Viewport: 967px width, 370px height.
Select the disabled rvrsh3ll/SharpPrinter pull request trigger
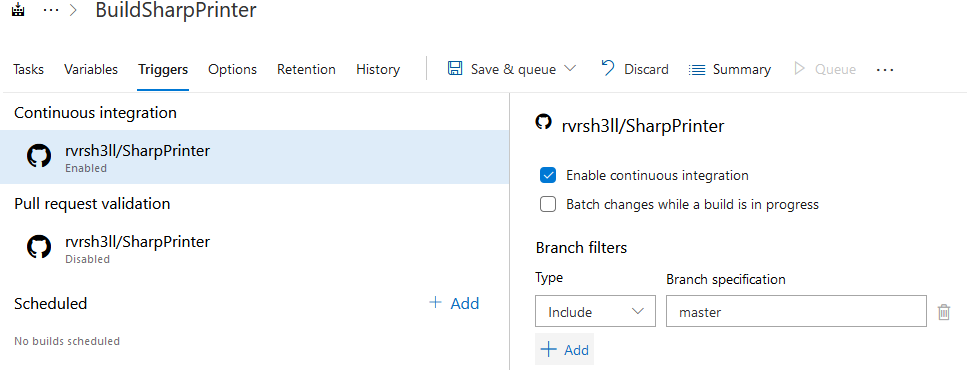[254, 248]
